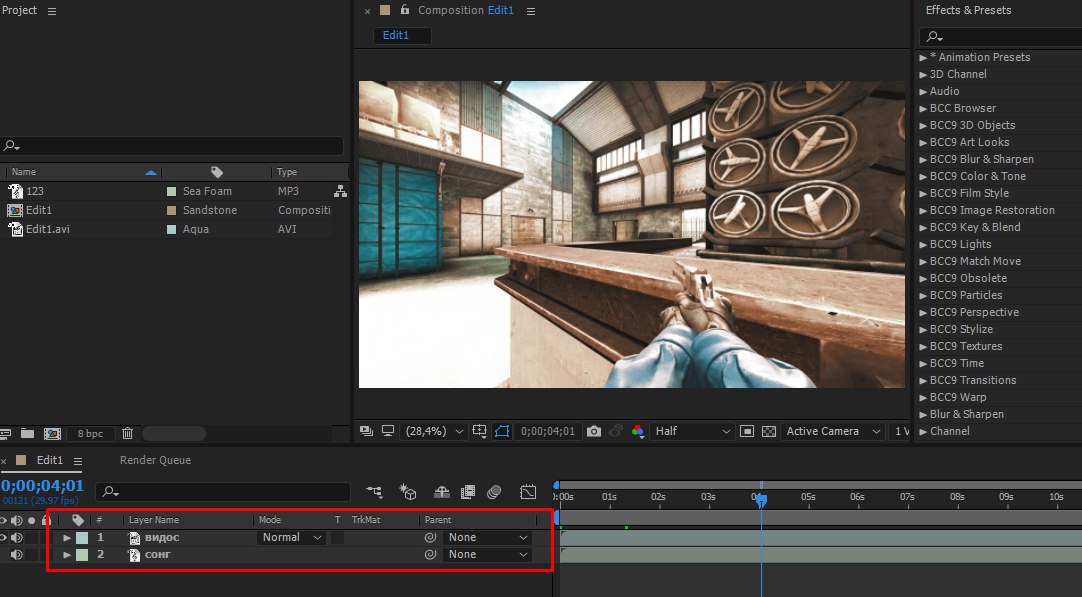Click the 8 bpc color depth button
Image resolution: width=1082 pixels, height=597 pixels.
click(90, 433)
